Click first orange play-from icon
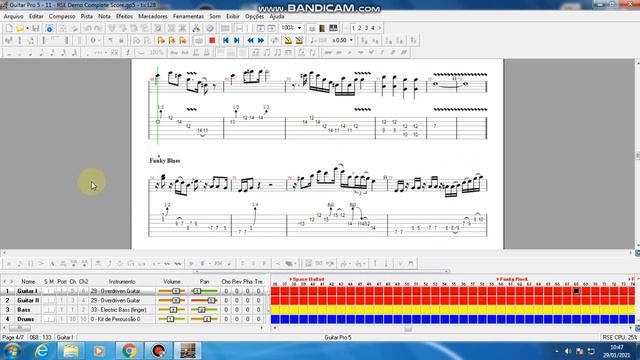Viewport: 640px width, 360px height. 161,40
